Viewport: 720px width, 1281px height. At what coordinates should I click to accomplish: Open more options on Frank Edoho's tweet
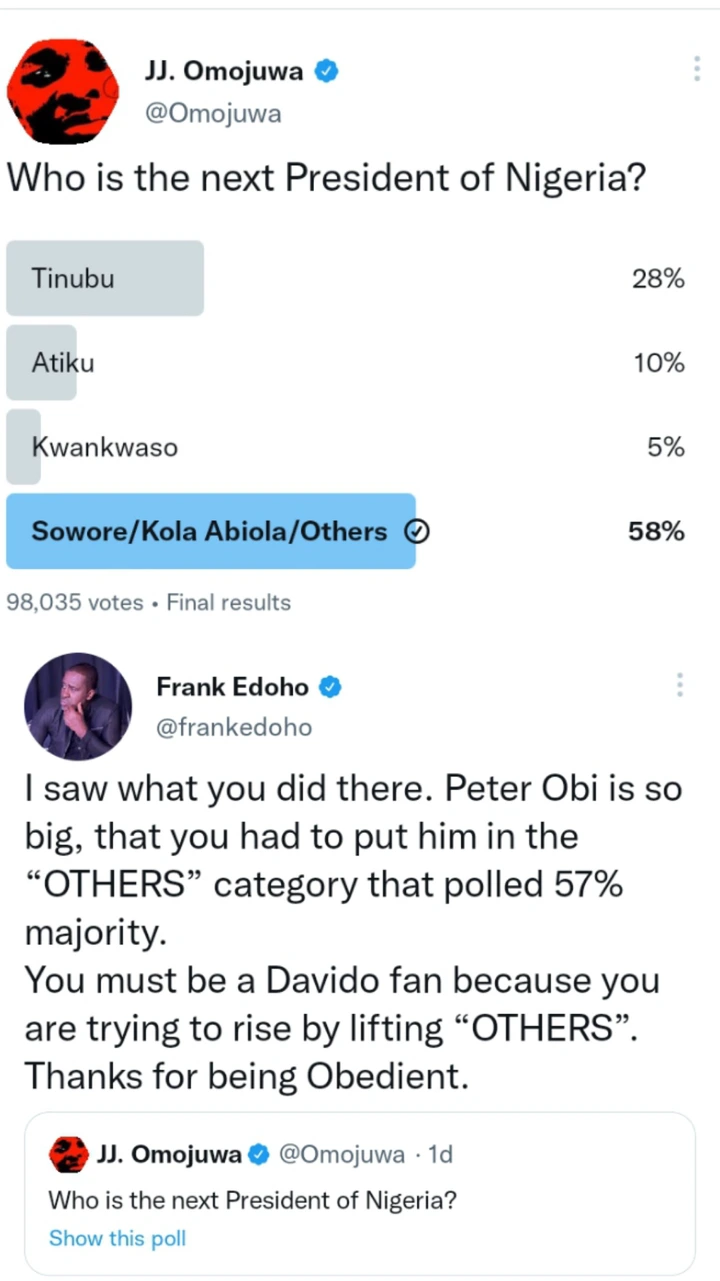click(x=679, y=685)
